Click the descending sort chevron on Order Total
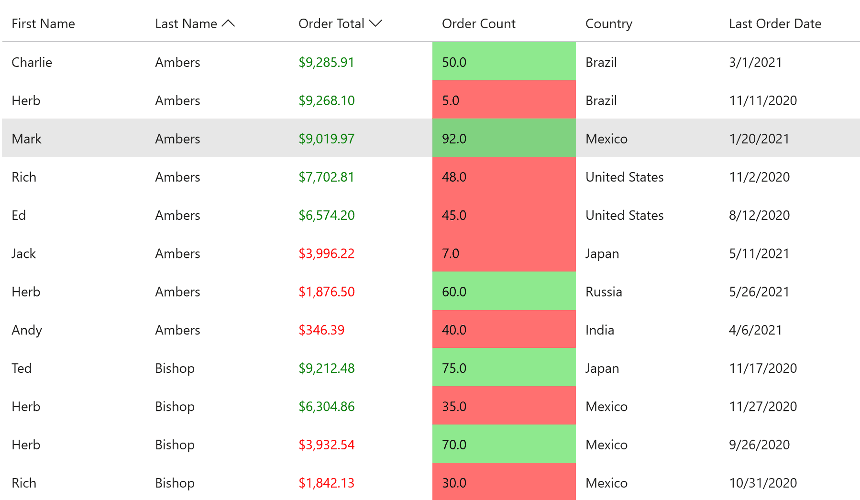Screen dimensions: 860x500 click(375, 24)
